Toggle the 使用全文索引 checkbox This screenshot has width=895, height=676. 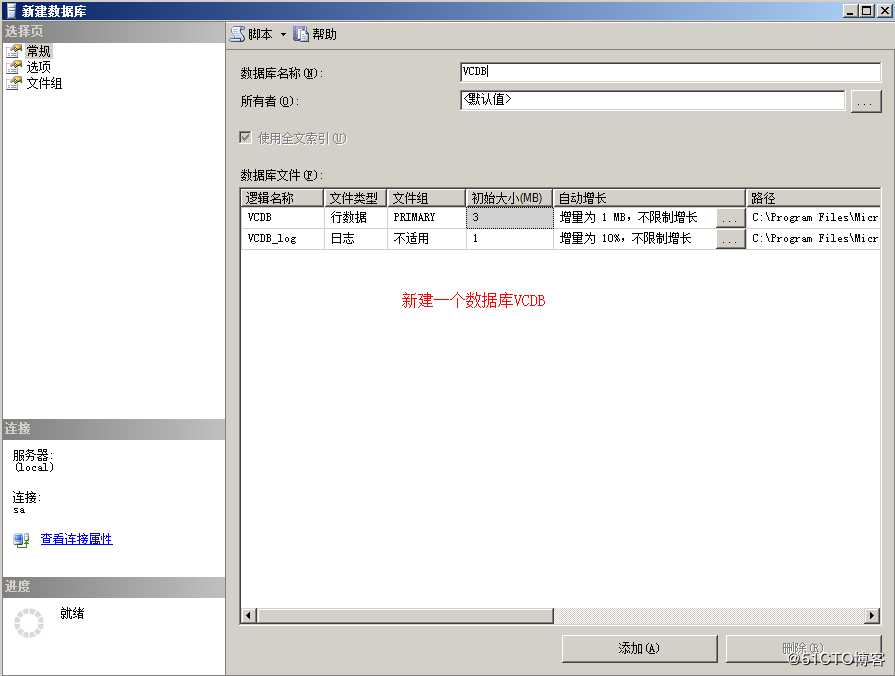[x=245, y=138]
